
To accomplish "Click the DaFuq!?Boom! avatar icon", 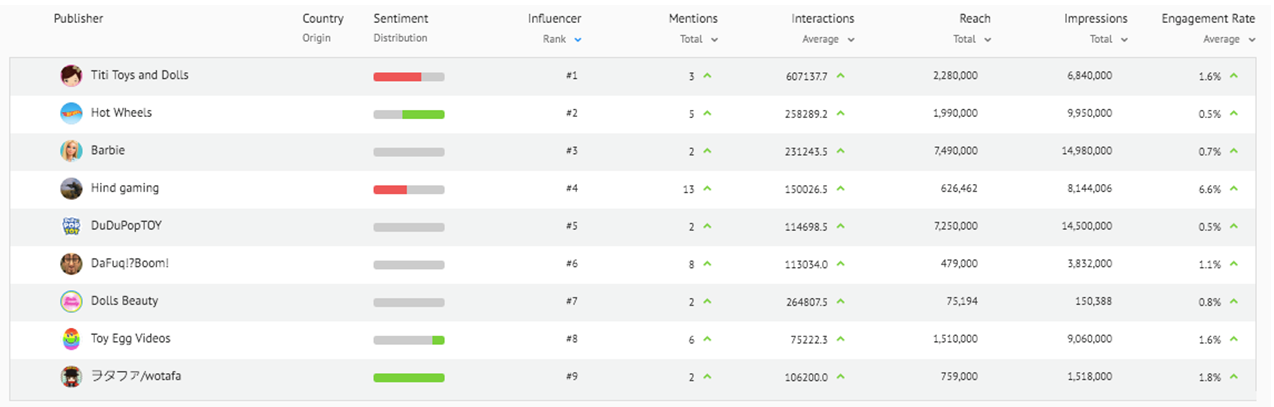I will click(71, 264).
